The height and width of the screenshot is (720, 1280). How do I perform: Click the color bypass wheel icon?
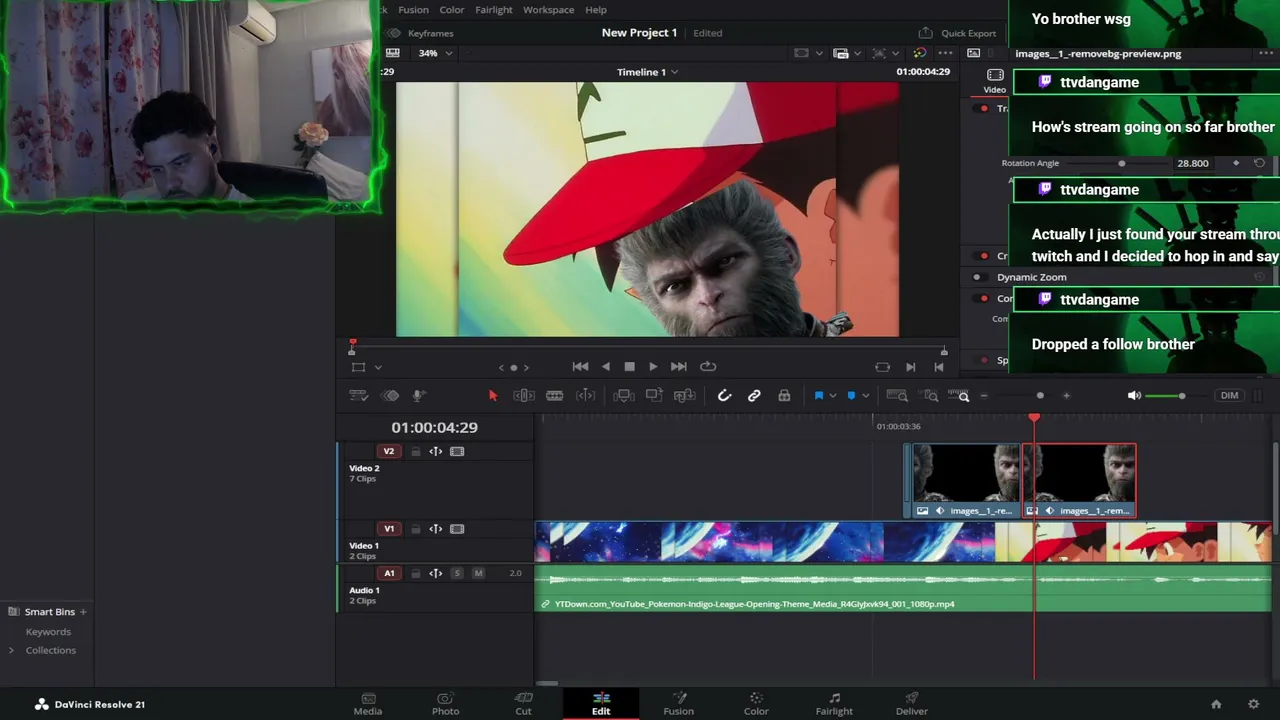(x=920, y=53)
